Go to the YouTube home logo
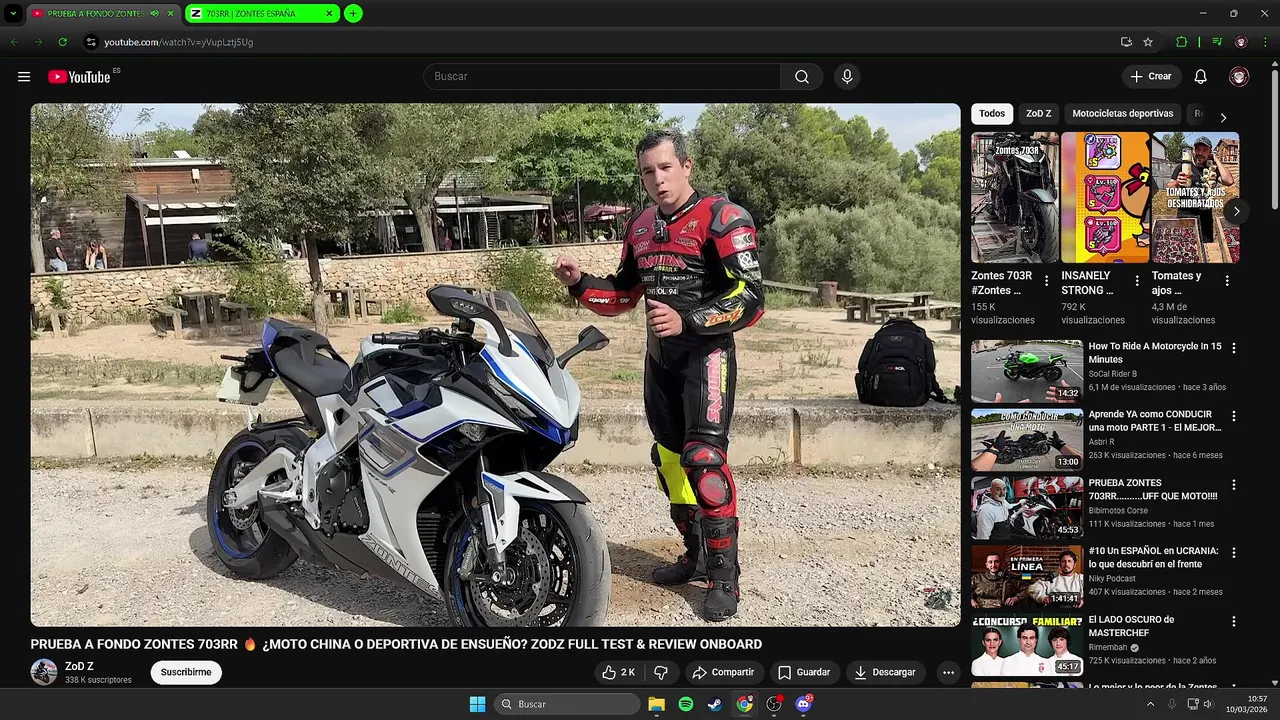The width and height of the screenshot is (1280, 720). pos(79,77)
